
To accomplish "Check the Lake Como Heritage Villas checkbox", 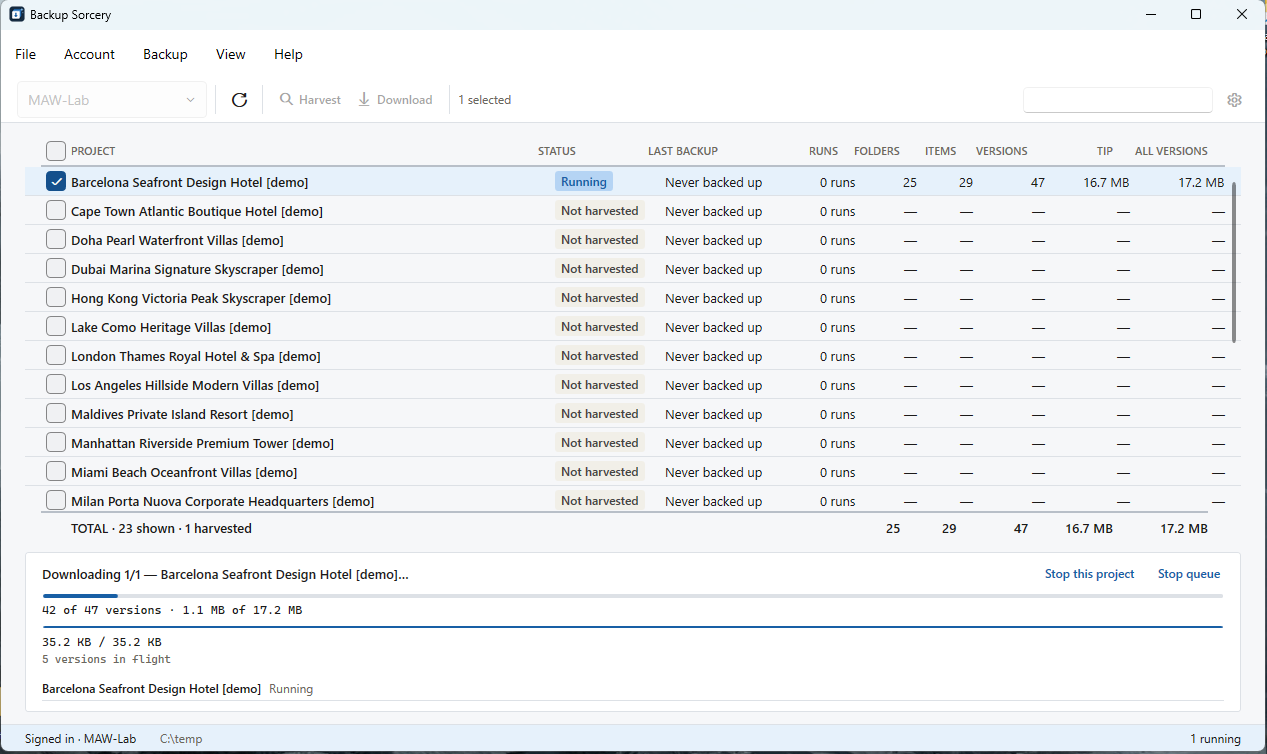I will pos(56,327).
